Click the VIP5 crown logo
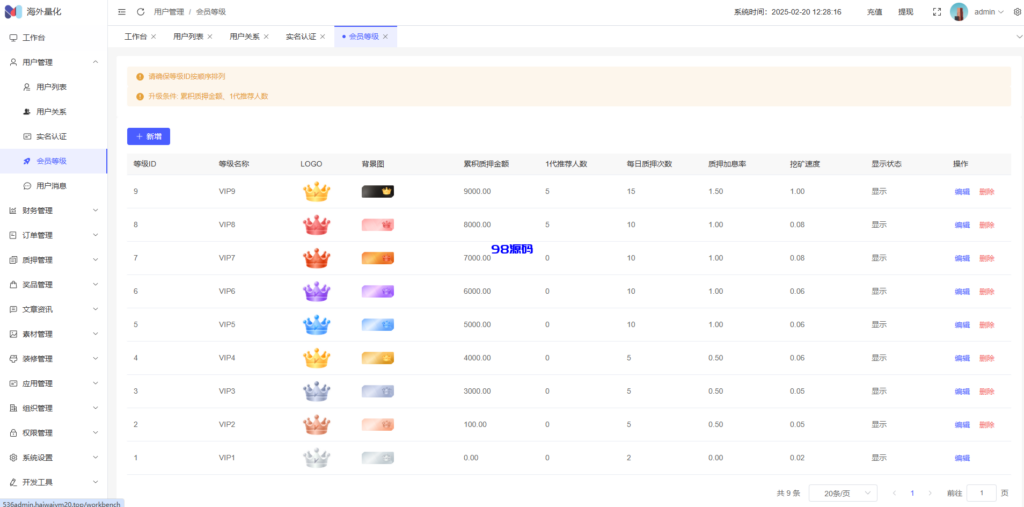1024x507 pixels. click(x=317, y=325)
